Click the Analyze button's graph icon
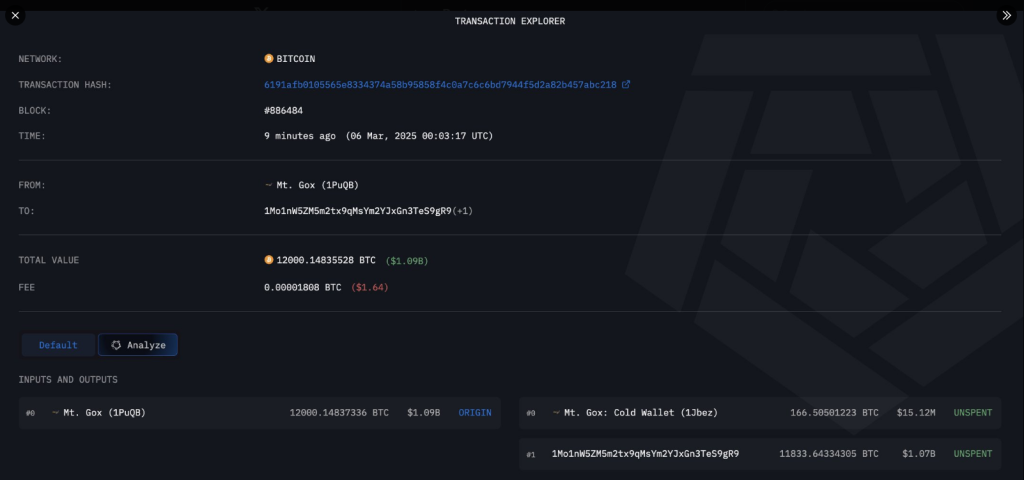The height and width of the screenshot is (480, 1024). (116, 345)
